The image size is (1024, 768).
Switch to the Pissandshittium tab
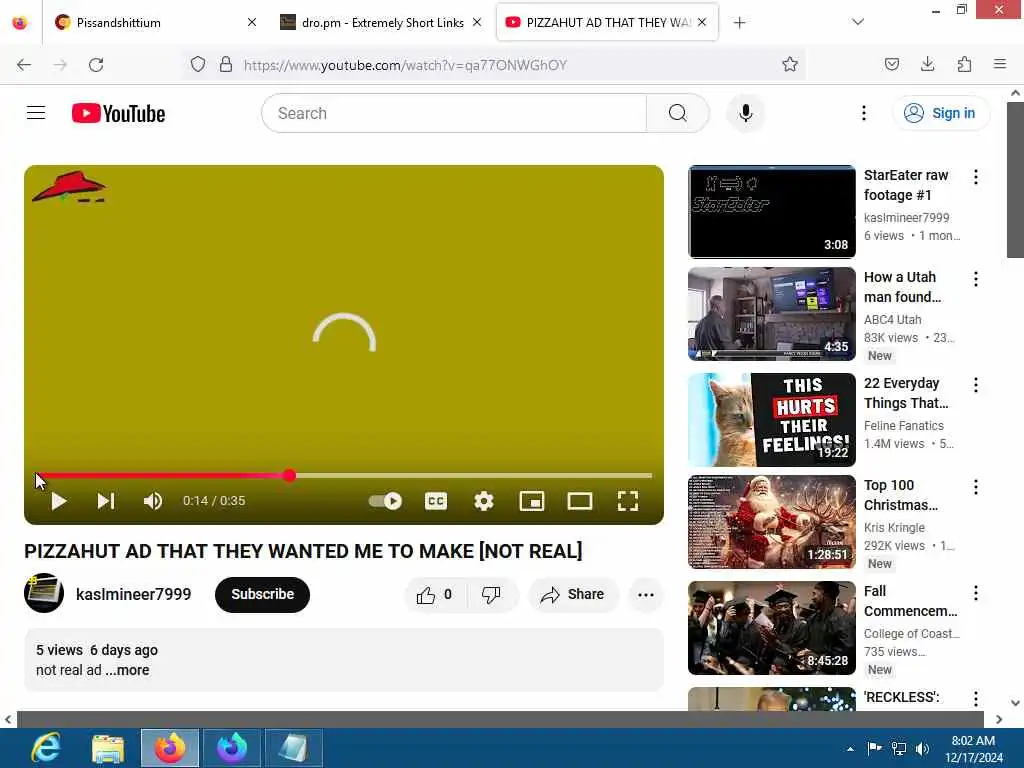point(155,22)
